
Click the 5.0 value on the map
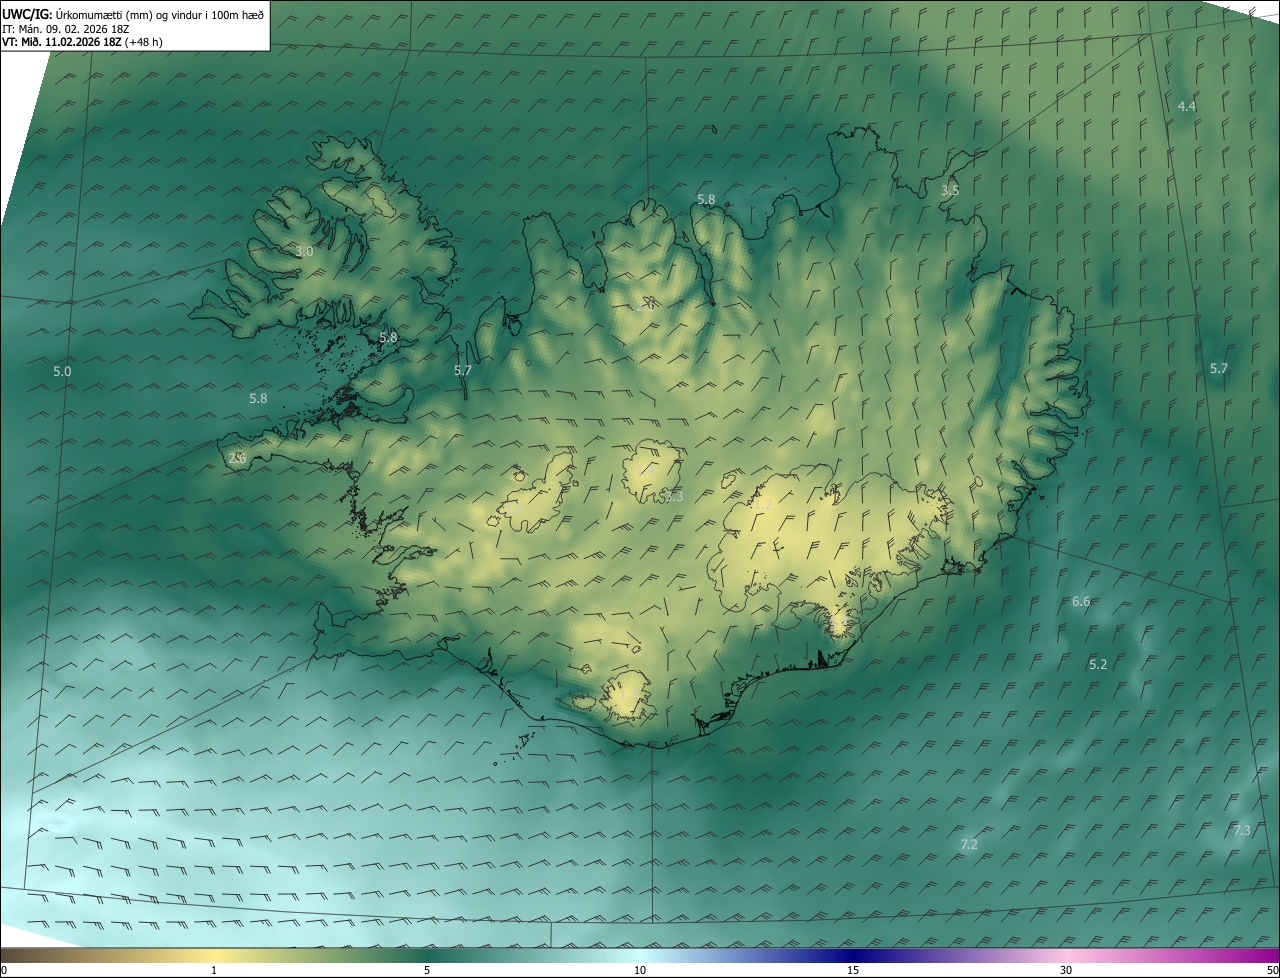click(62, 371)
